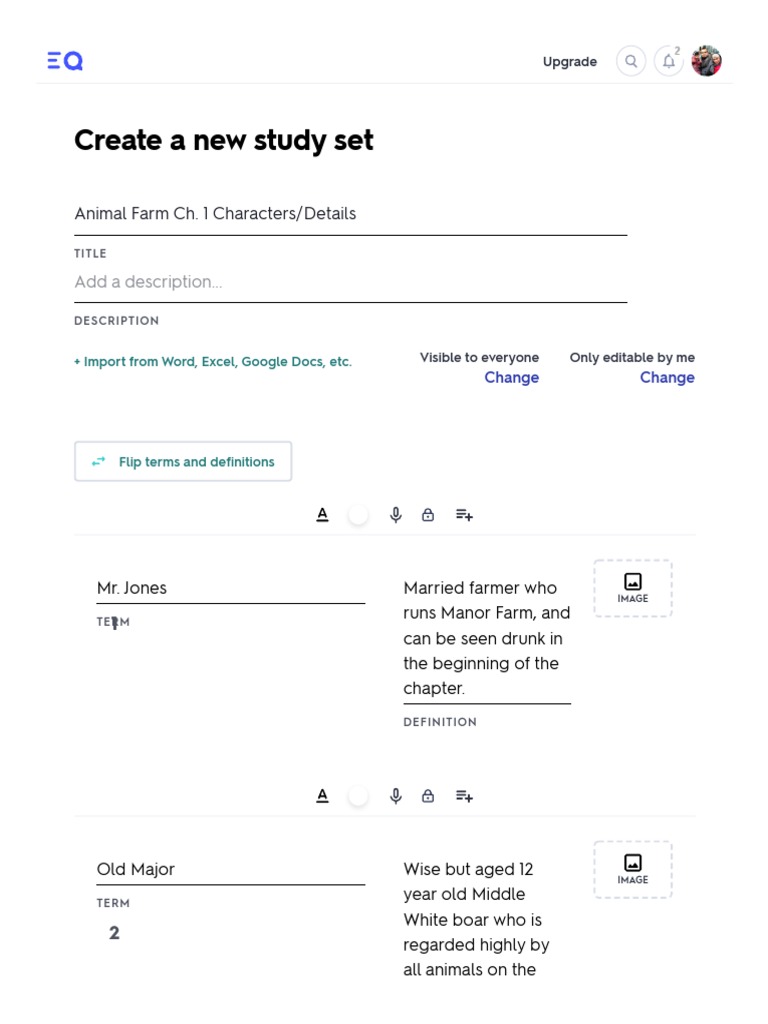Edit the study set title field

pyautogui.click(x=350, y=214)
